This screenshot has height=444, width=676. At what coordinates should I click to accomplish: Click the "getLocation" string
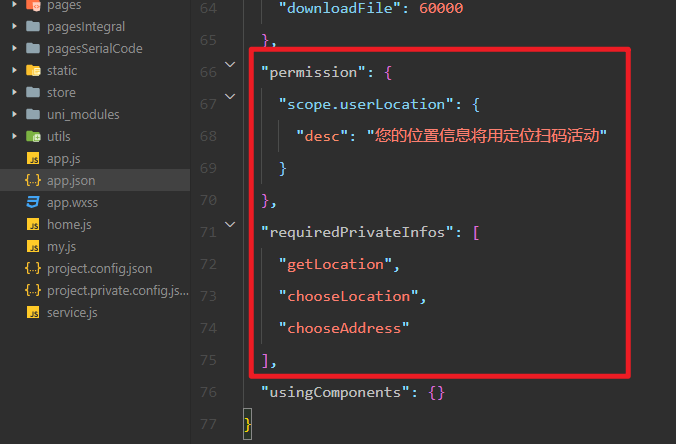tap(335, 264)
